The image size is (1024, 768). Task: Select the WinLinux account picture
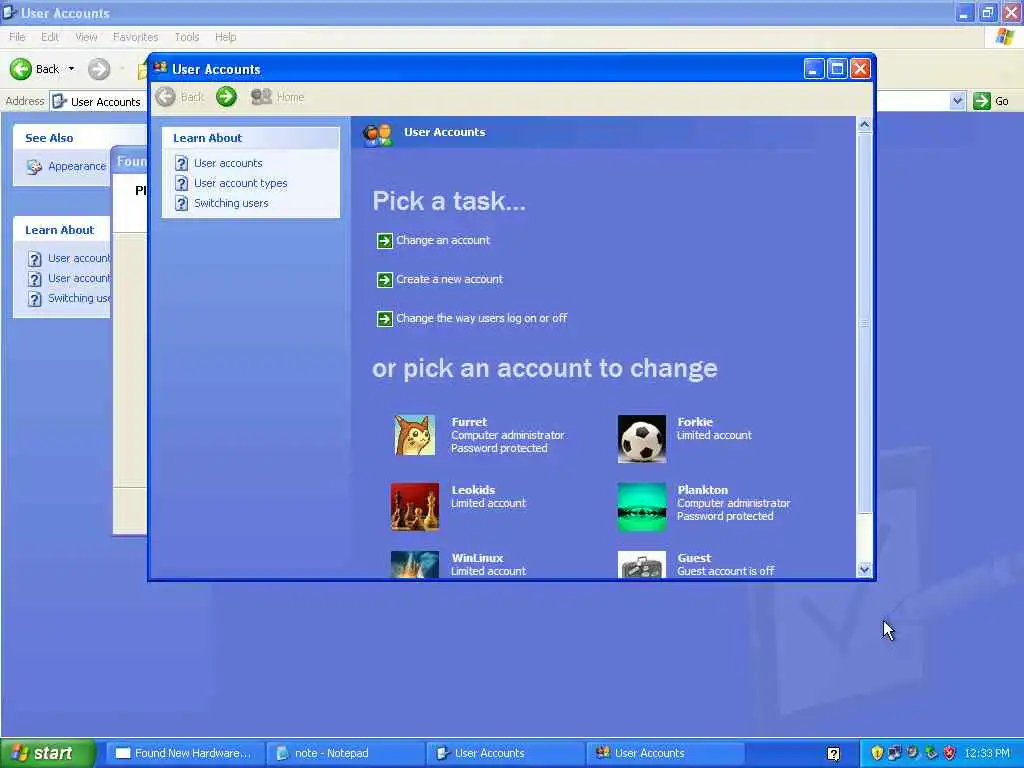click(415, 564)
